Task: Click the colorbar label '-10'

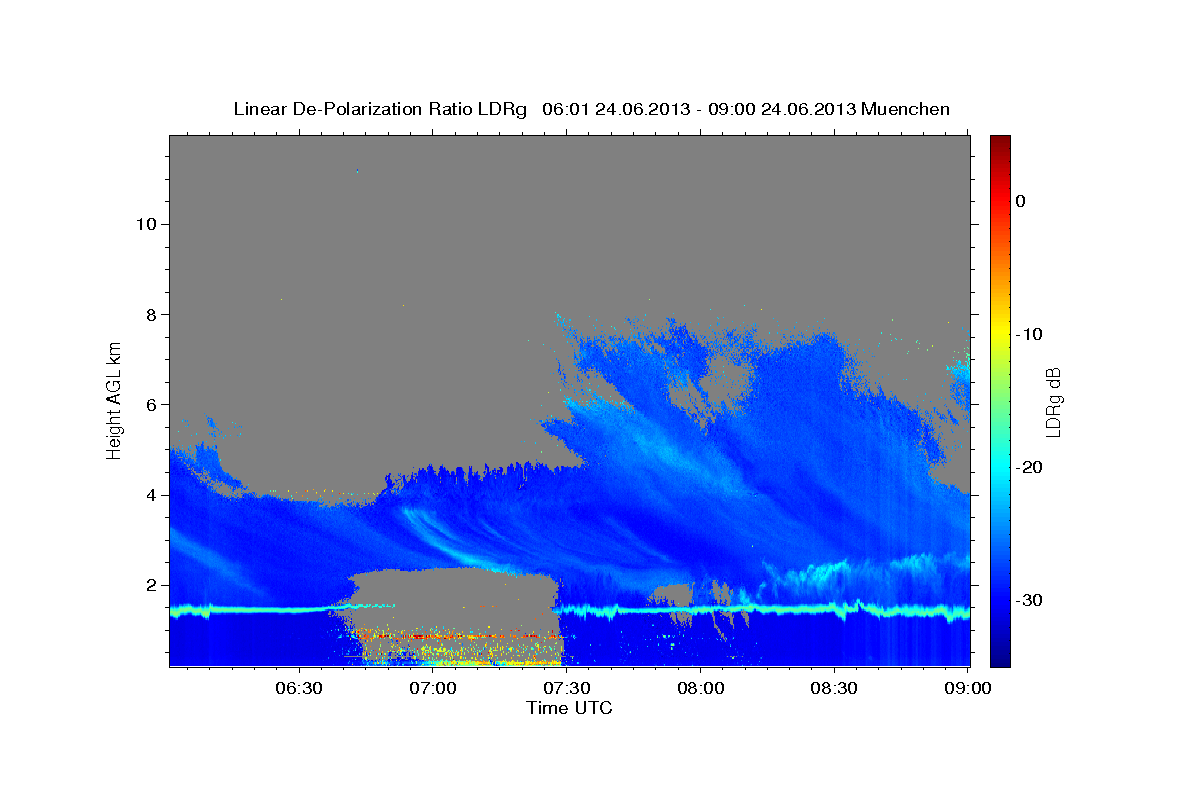Action: point(1029,334)
